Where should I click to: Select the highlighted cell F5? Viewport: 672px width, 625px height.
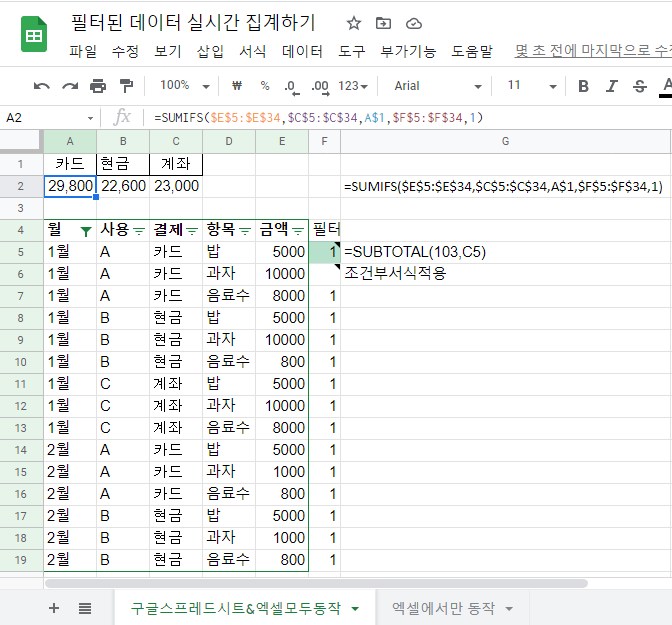324,252
